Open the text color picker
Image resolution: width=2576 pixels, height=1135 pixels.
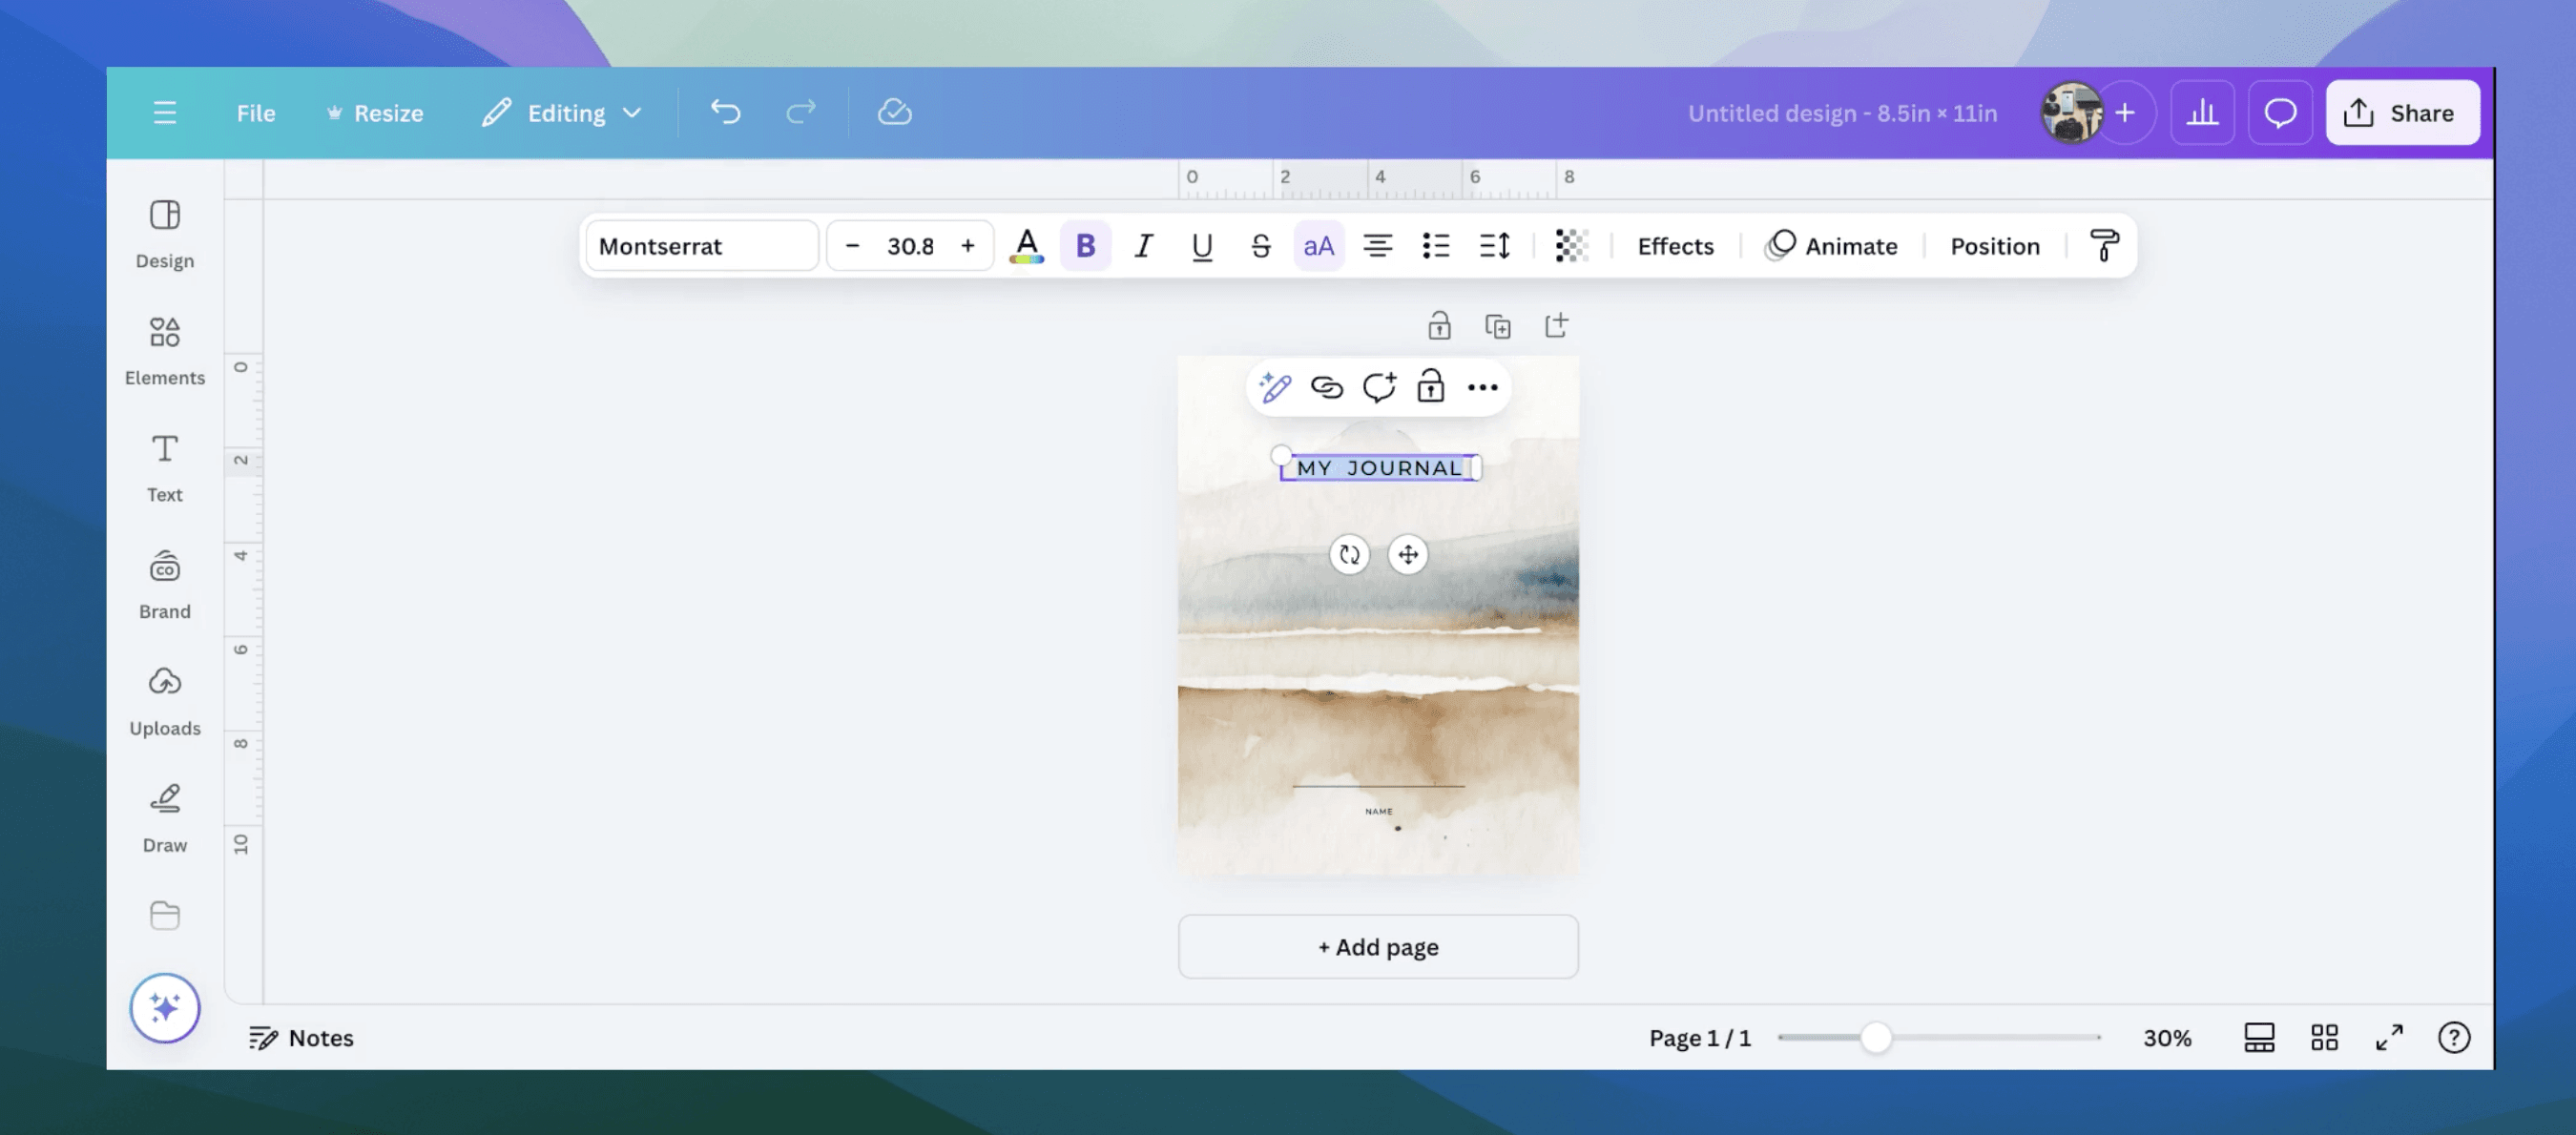(x=1026, y=246)
